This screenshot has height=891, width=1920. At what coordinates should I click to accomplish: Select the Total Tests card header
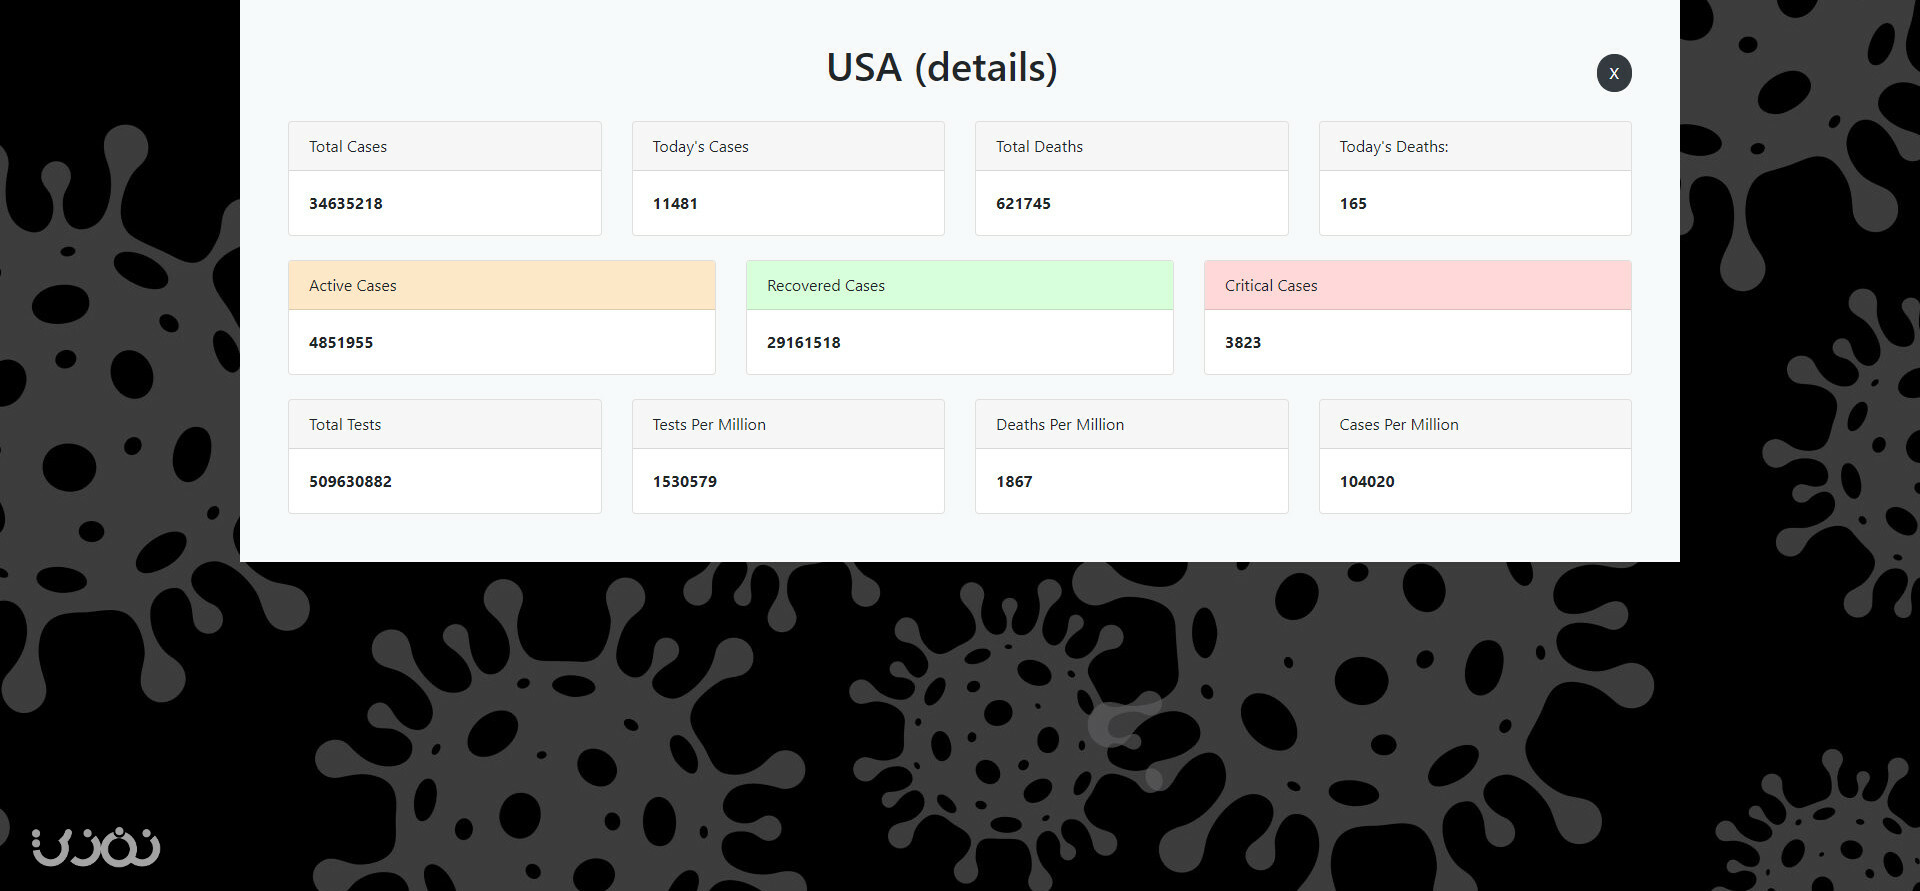coord(445,424)
